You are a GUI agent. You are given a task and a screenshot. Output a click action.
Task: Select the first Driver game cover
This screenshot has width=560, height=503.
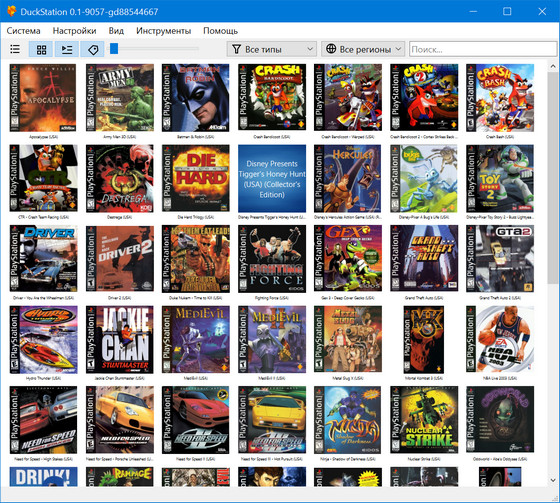(x=44, y=259)
